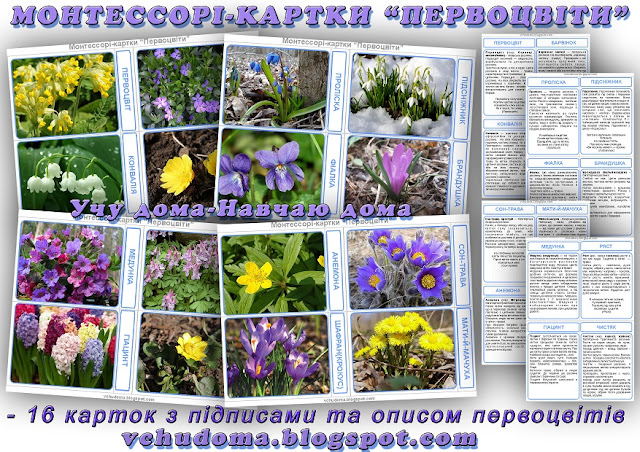Select the purple periwinkle flower photo
640x452 pixels.
180,87
